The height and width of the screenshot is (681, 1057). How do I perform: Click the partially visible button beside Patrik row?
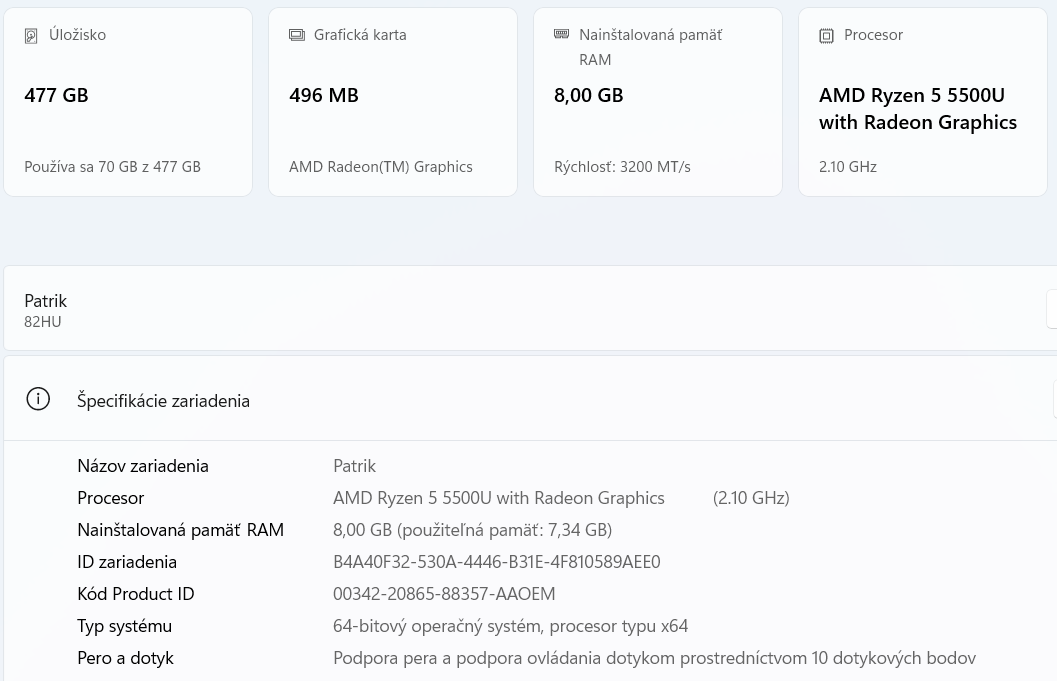click(1053, 309)
